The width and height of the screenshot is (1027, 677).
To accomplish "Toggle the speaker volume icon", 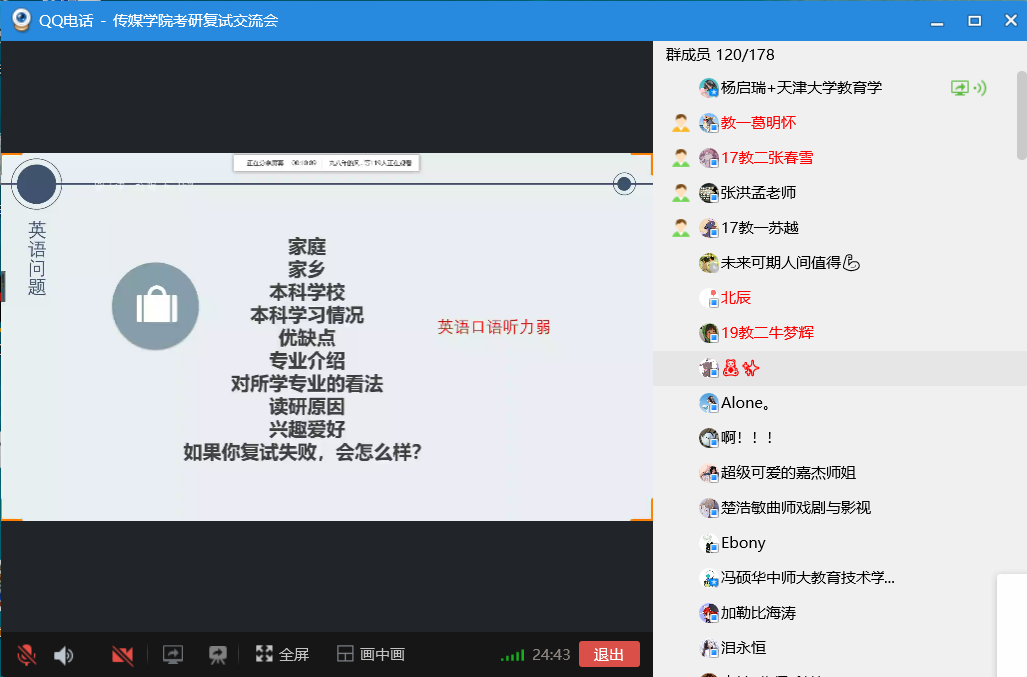I will [64, 655].
